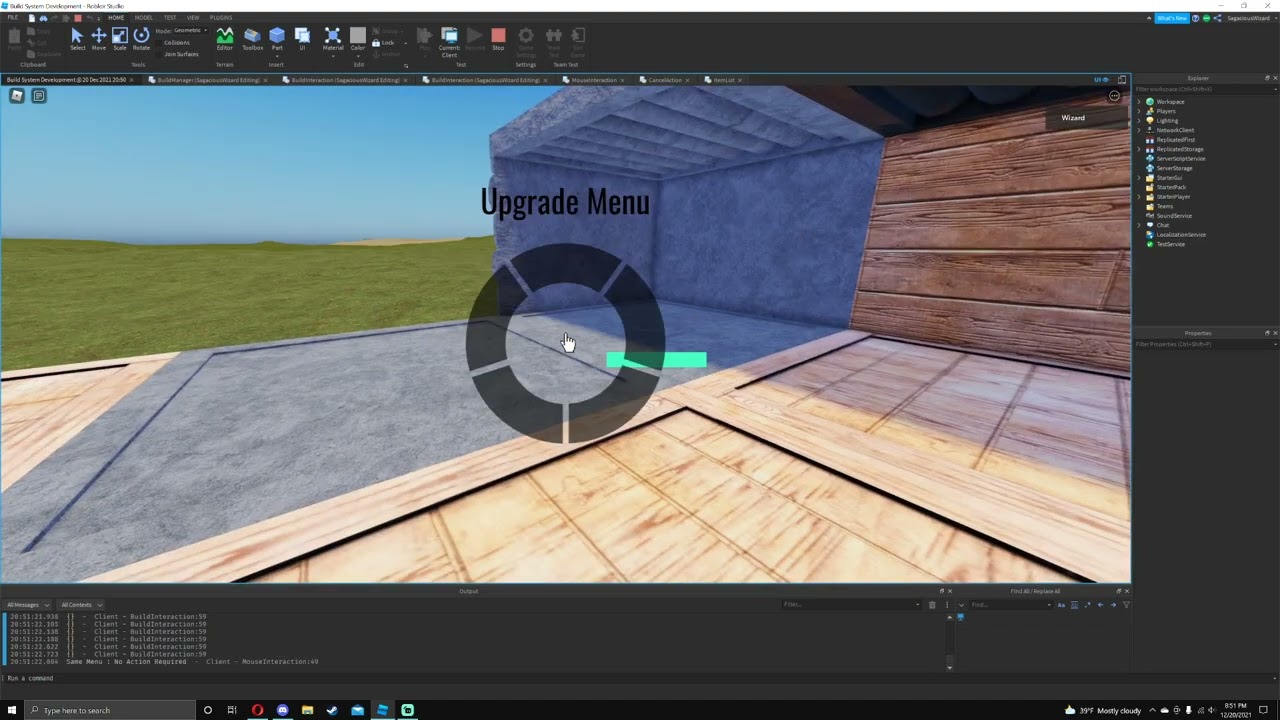Viewport: 1280px width, 720px height.
Task: Switch to the MODEL ribbon tab
Action: pyautogui.click(x=144, y=18)
